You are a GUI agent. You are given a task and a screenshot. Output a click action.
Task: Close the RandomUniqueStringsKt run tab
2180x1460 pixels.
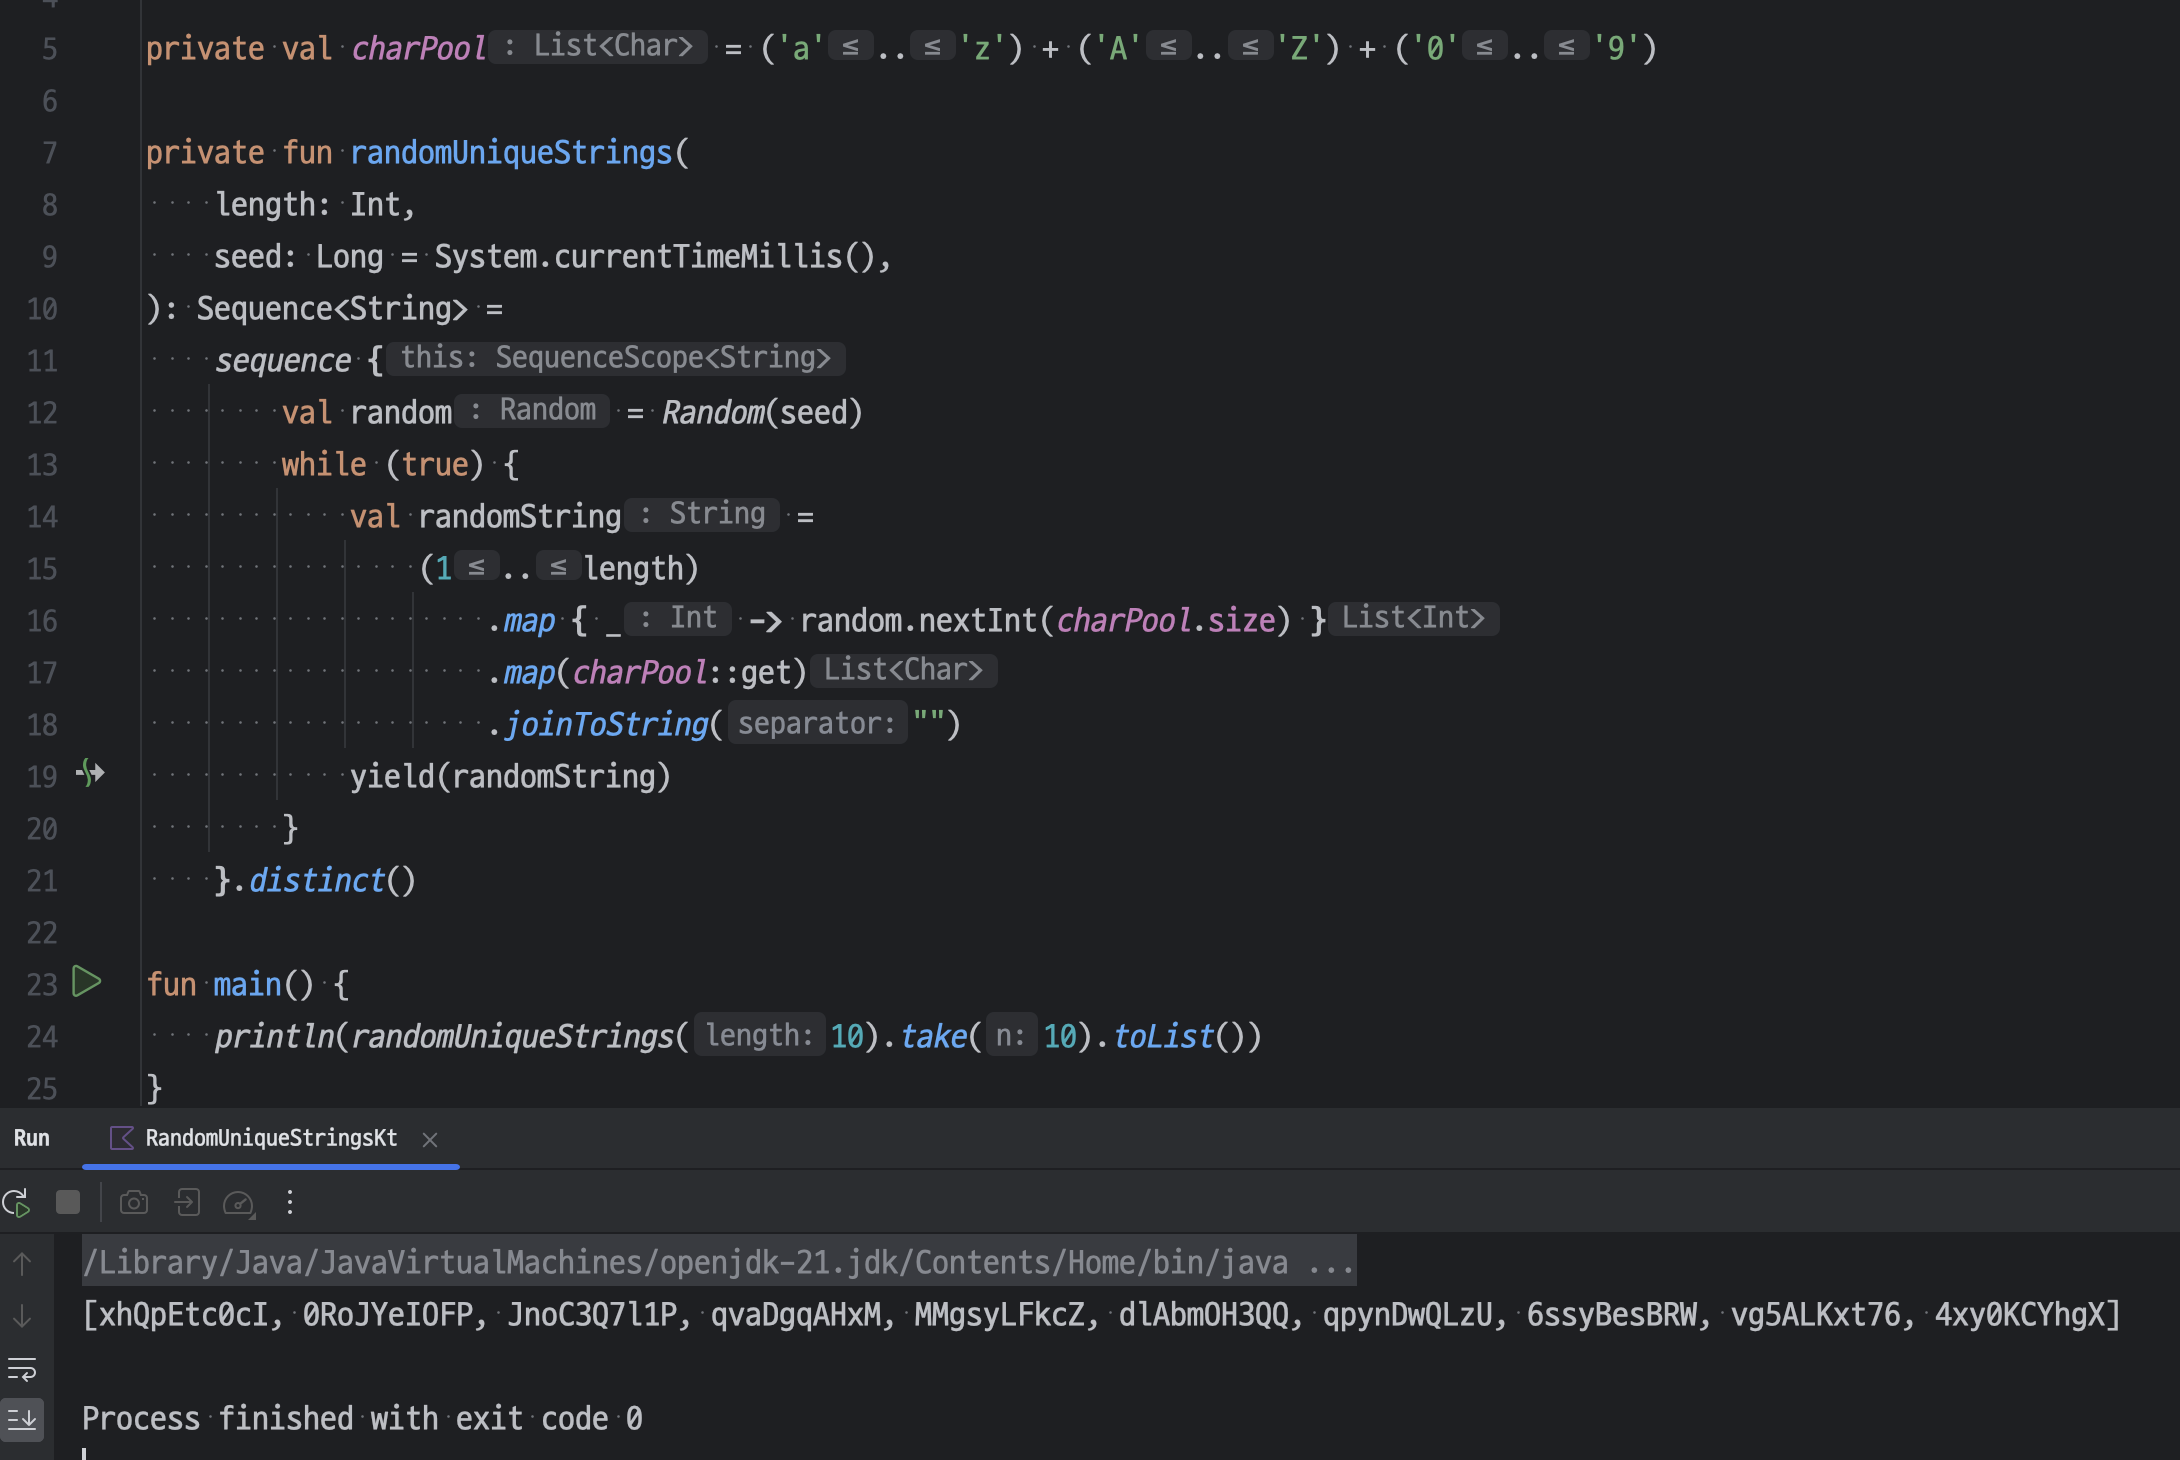(430, 1139)
